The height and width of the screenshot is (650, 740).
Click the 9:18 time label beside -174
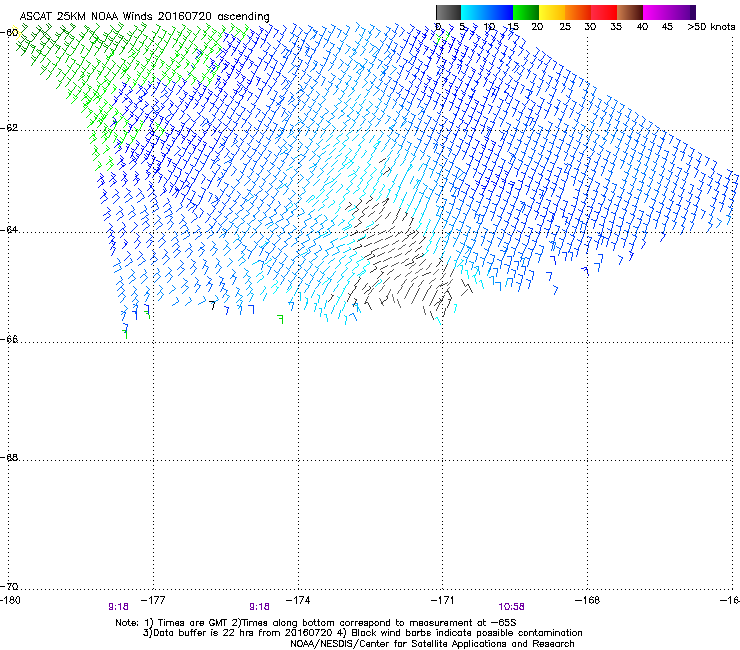260,607
